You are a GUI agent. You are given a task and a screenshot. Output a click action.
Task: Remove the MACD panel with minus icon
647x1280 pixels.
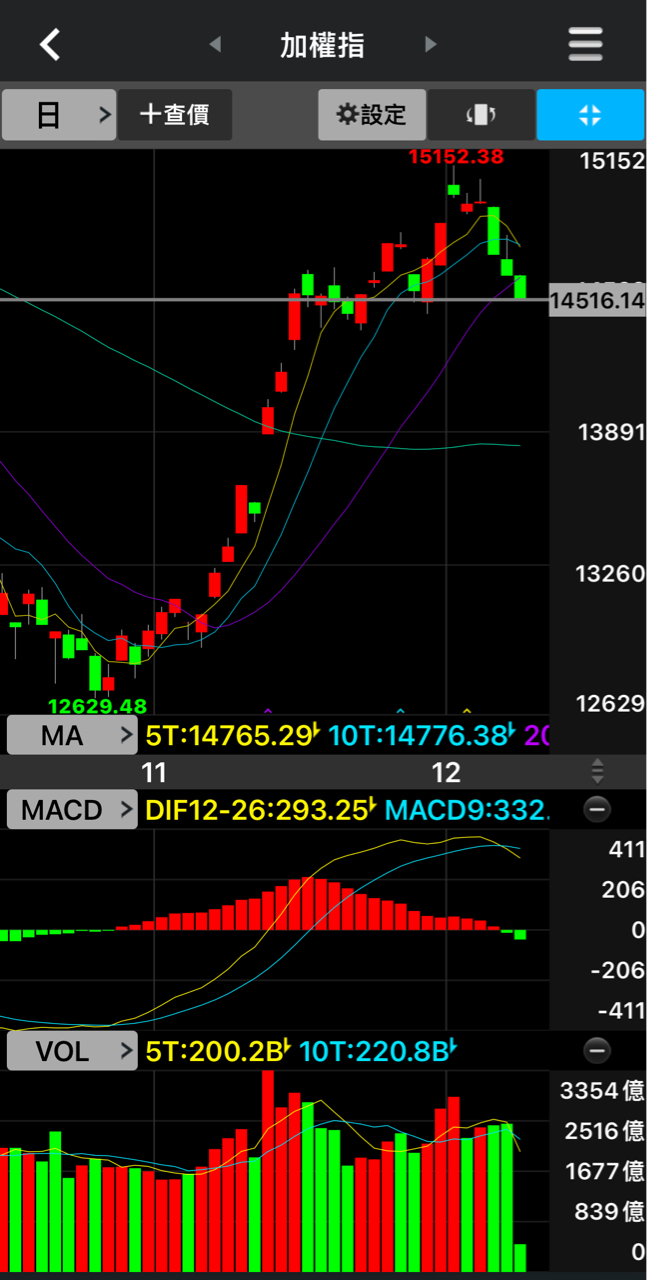[597, 809]
